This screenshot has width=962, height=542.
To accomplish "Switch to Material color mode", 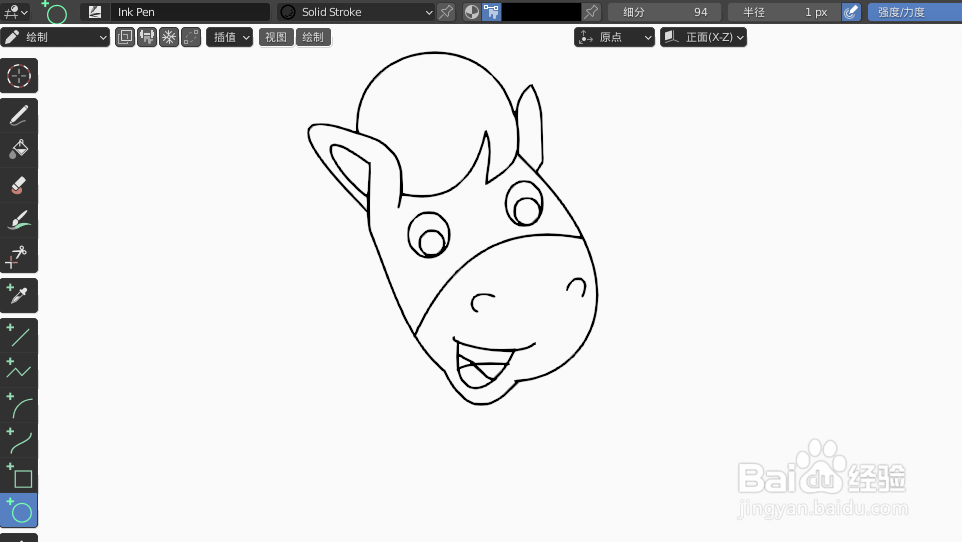I will coord(471,12).
